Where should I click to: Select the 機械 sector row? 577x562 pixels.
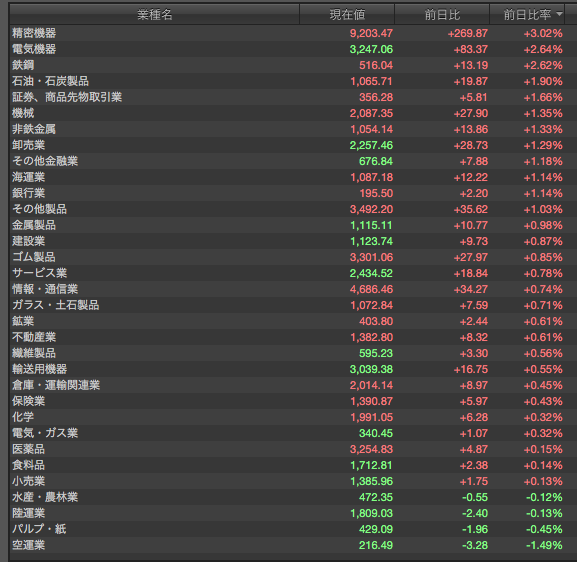[293, 113]
